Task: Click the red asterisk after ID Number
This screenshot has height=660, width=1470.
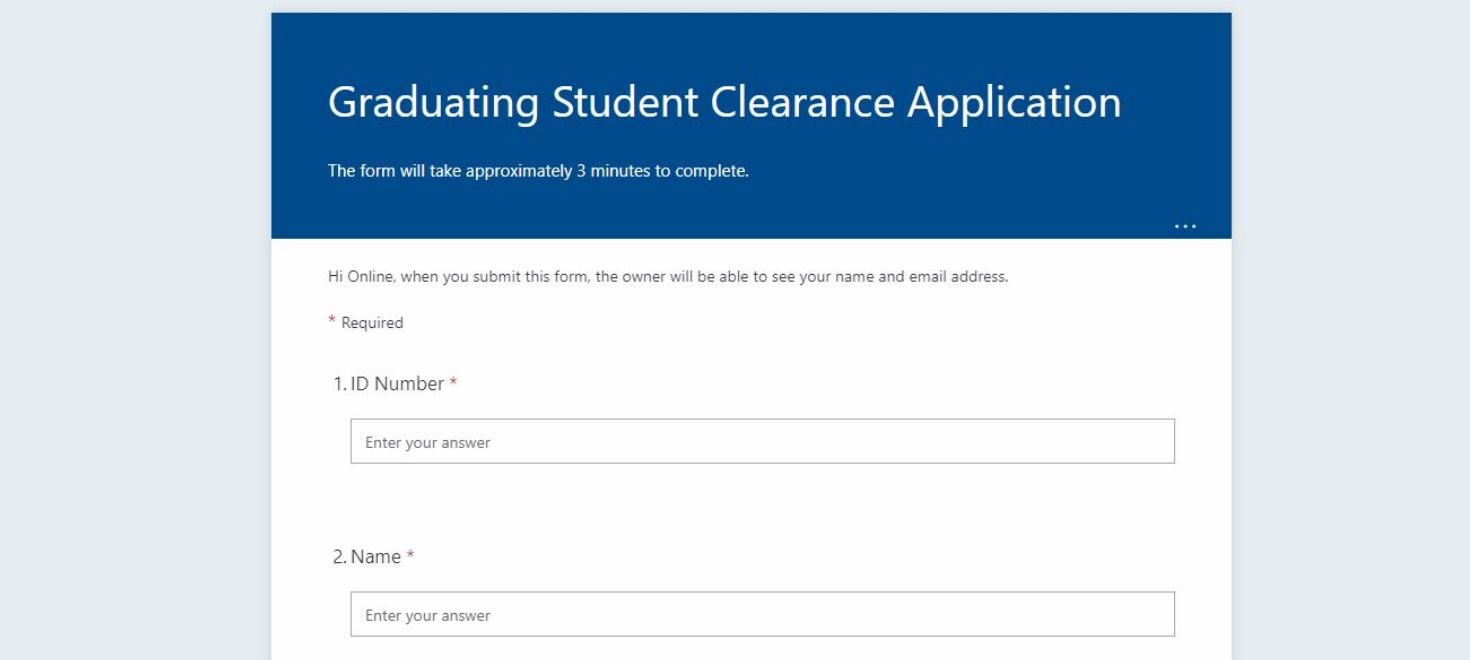Action: tap(453, 383)
